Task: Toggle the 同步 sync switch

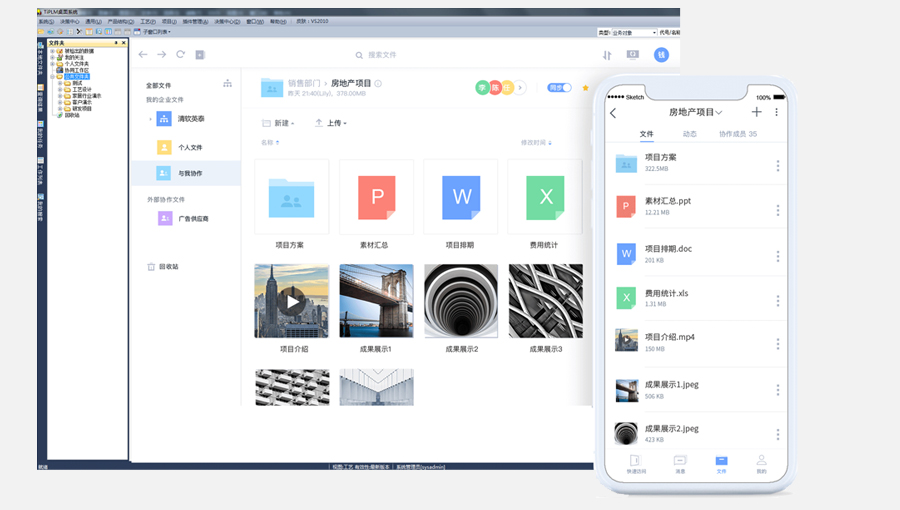Action: click(560, 88)
